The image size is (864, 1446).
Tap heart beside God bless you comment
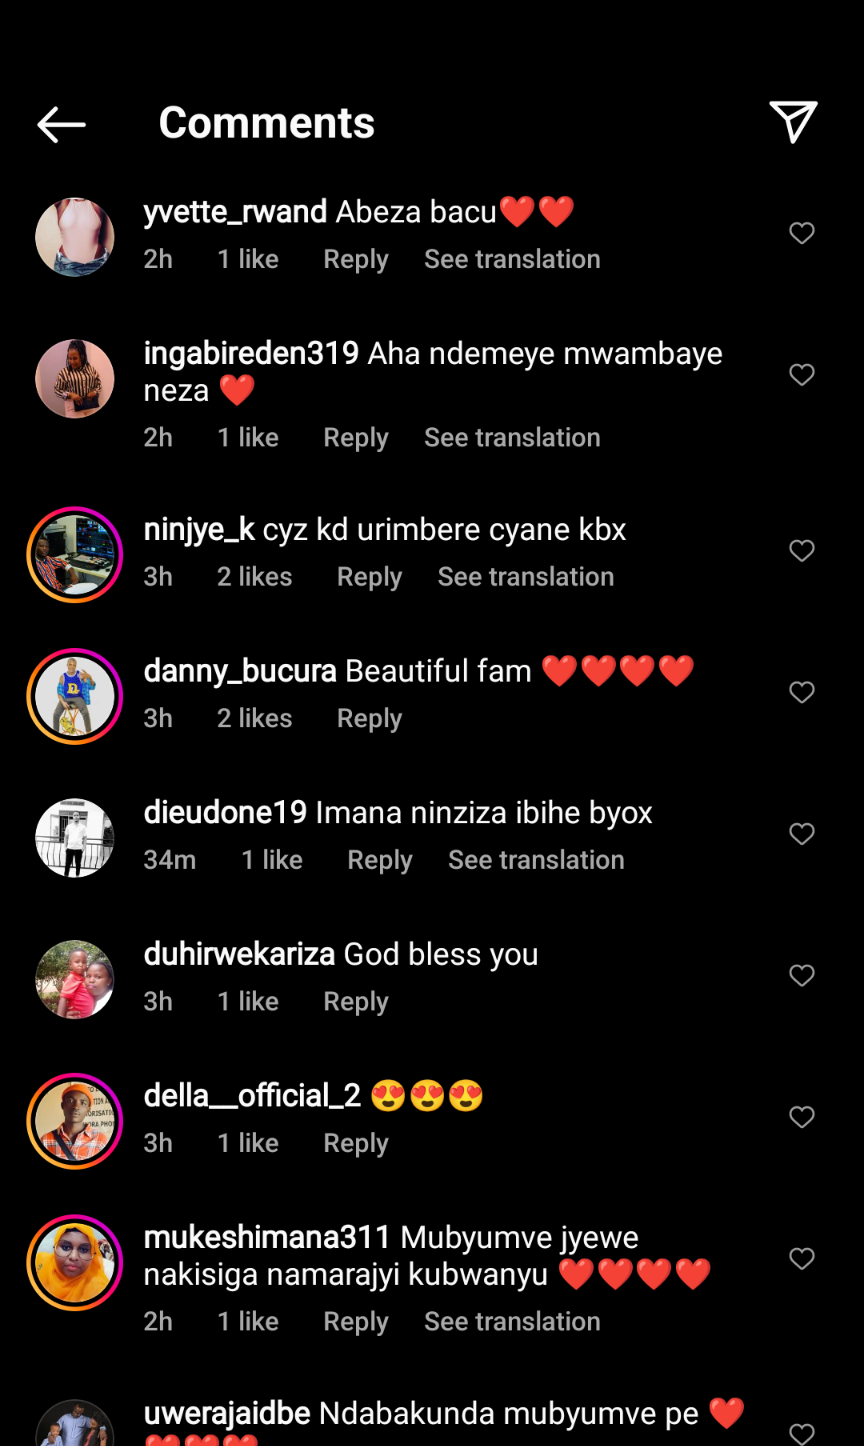tap(802, 975)
